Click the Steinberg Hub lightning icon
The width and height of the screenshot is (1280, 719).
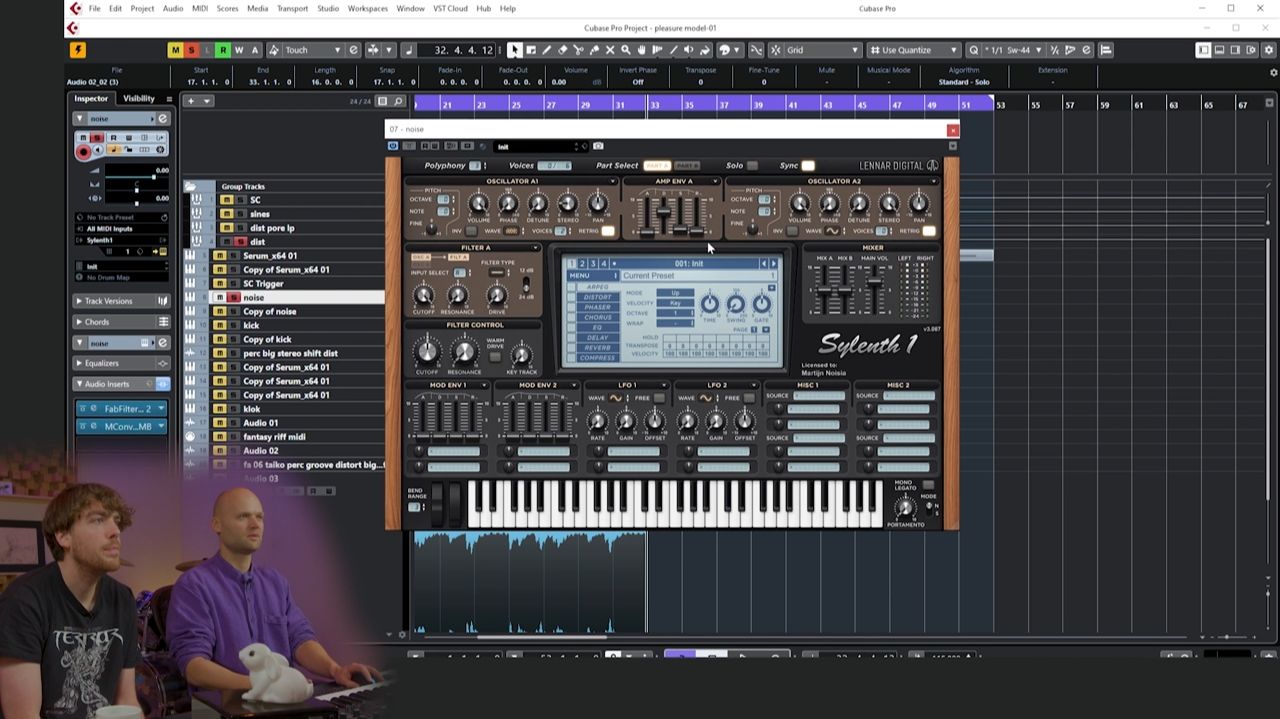[x=77, y=50]
